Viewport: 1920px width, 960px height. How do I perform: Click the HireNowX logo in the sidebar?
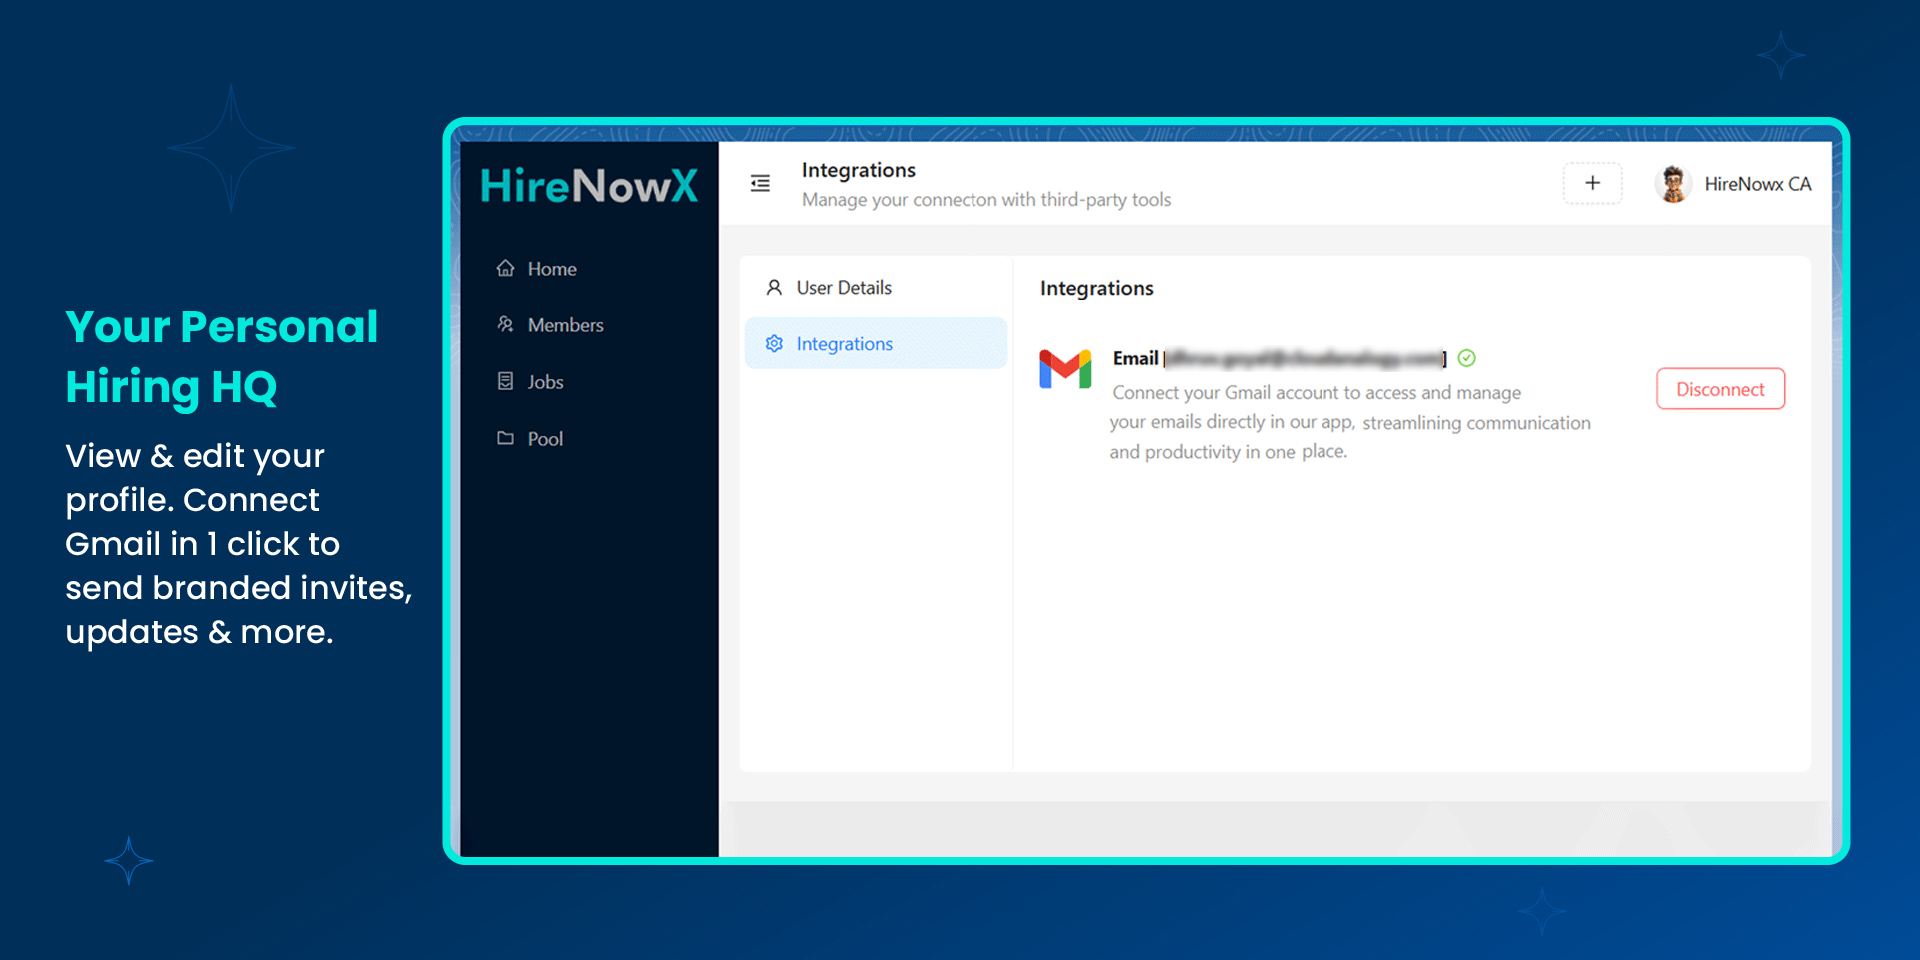pyautogui.click(x=589, y=186)
